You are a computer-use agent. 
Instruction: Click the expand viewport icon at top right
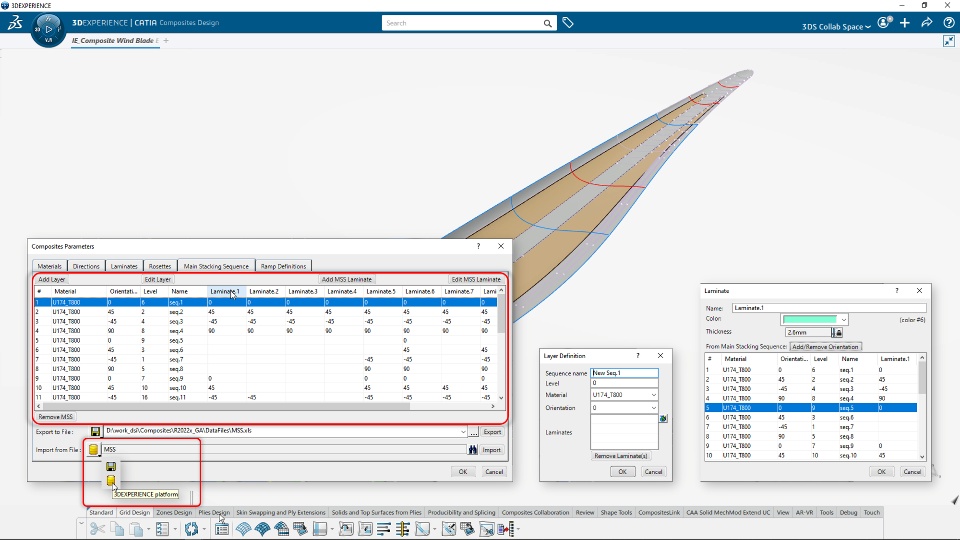pyautogui.click(x=949, y=41)
